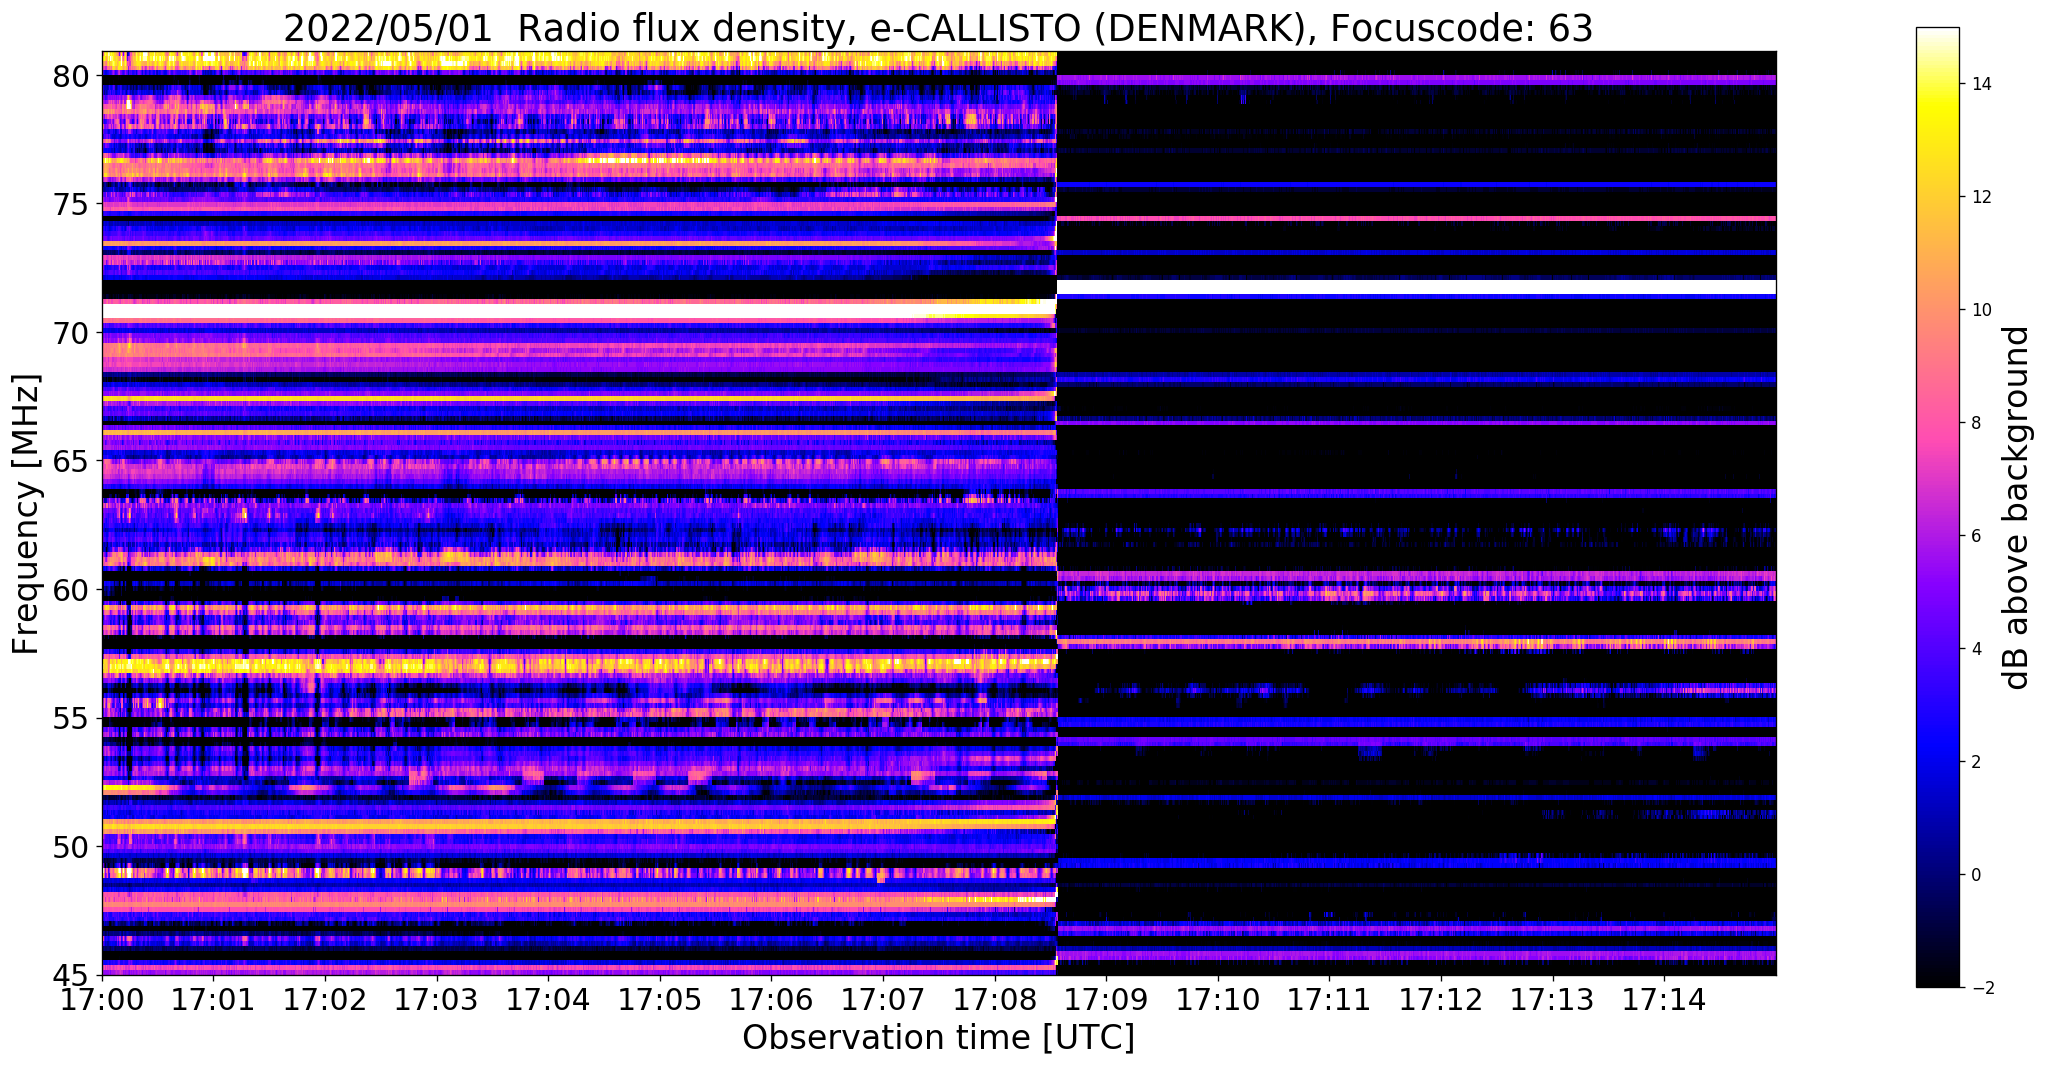Click the colorbar tick label 2
Viewport: 2047px width, 1067px height.
click(x=1975, y=762)
